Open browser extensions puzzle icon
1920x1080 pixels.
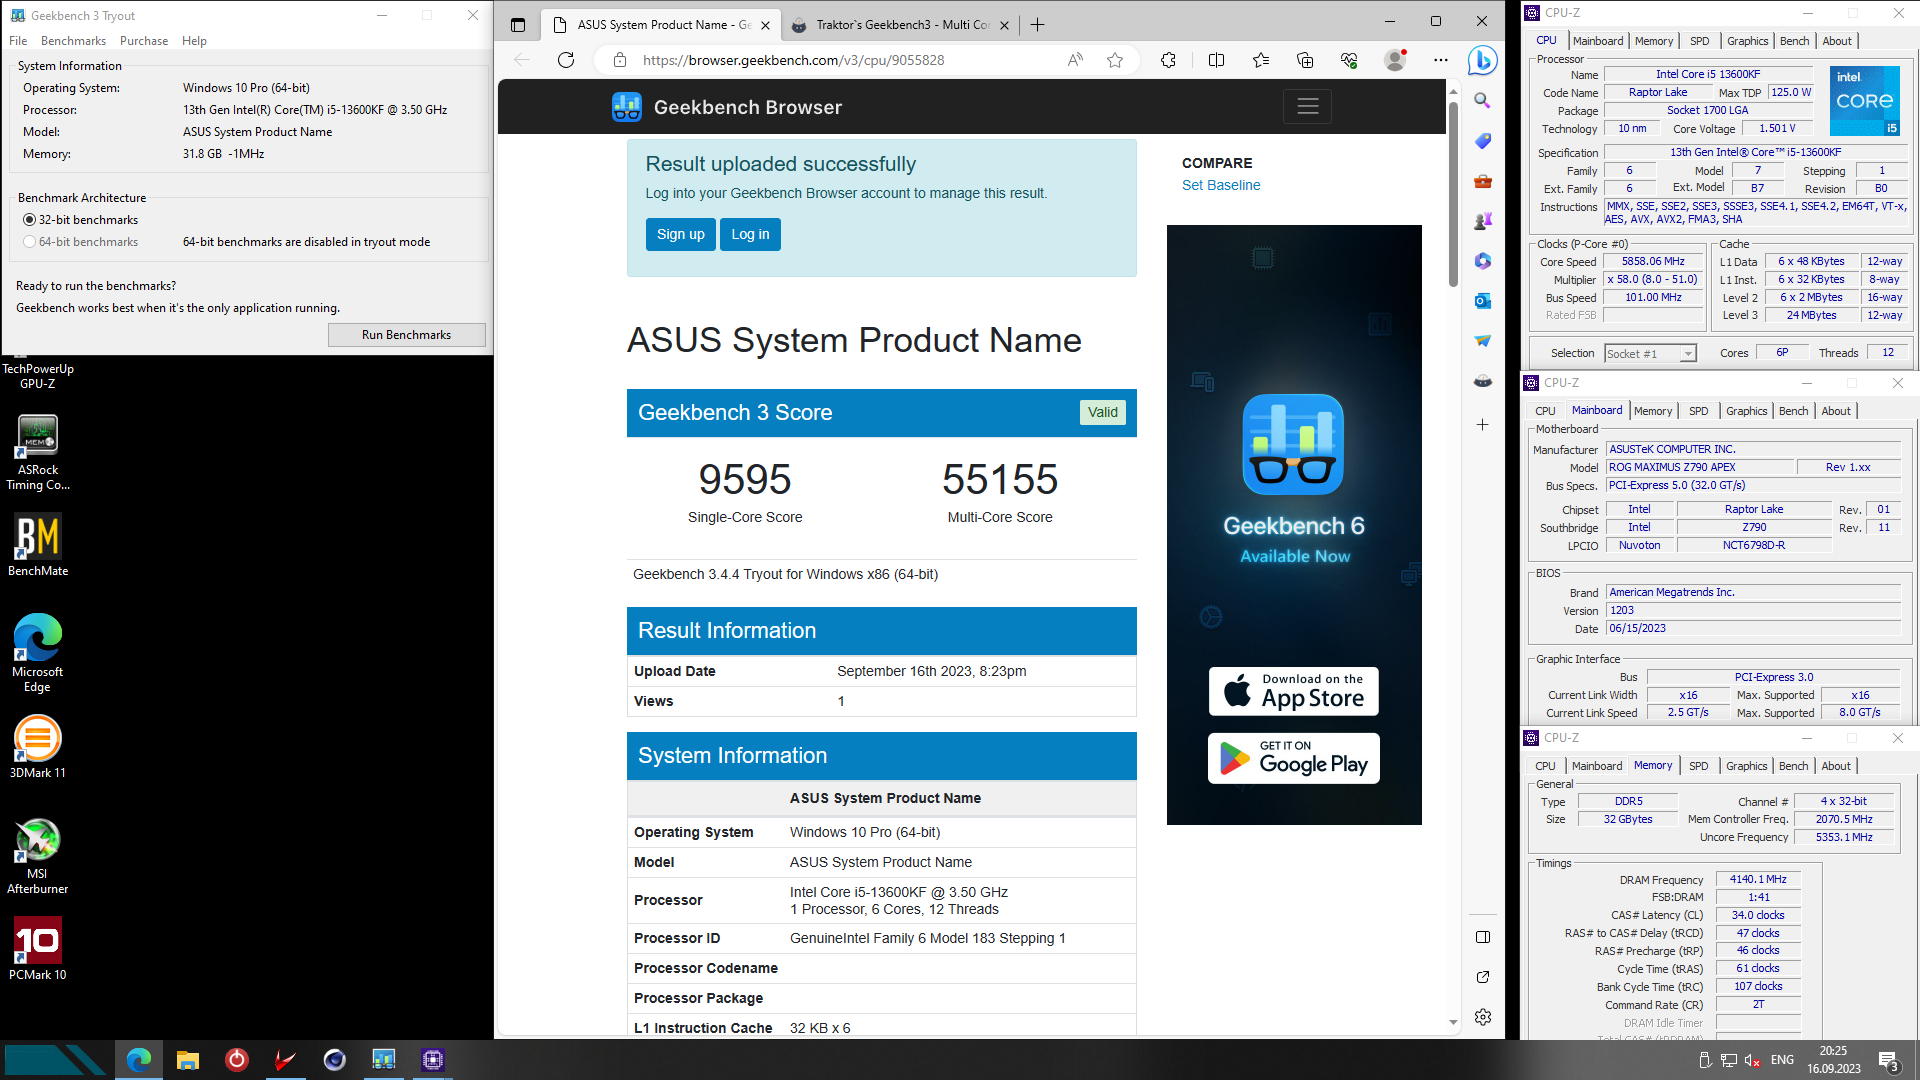coord(1168,60)
